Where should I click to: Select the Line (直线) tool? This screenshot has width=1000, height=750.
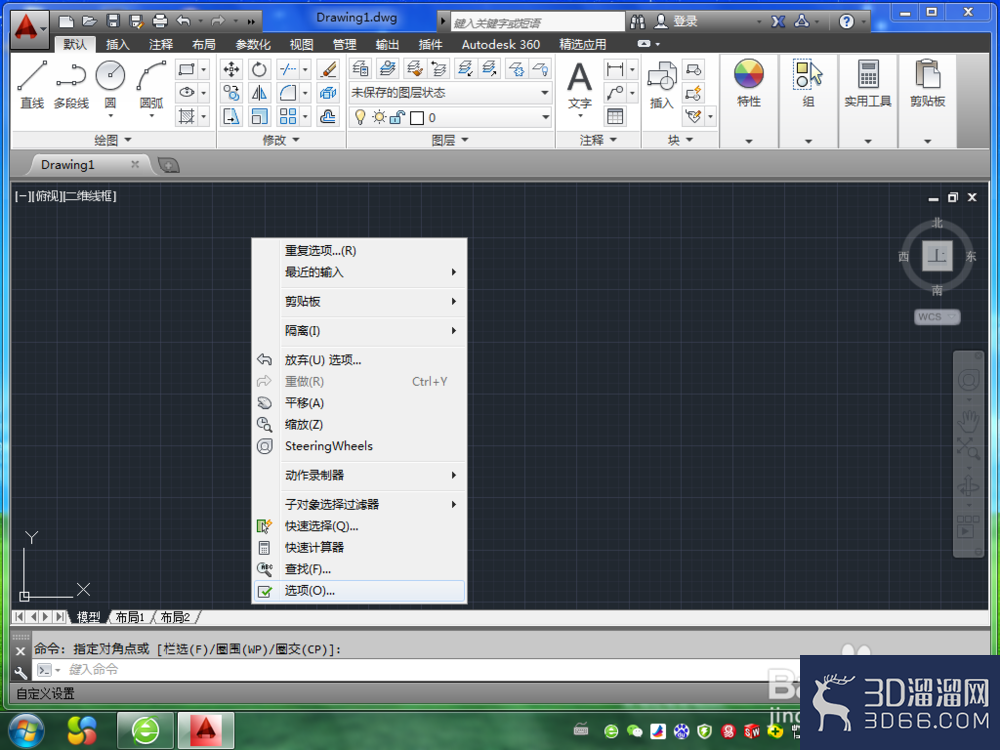click(32, 84)
